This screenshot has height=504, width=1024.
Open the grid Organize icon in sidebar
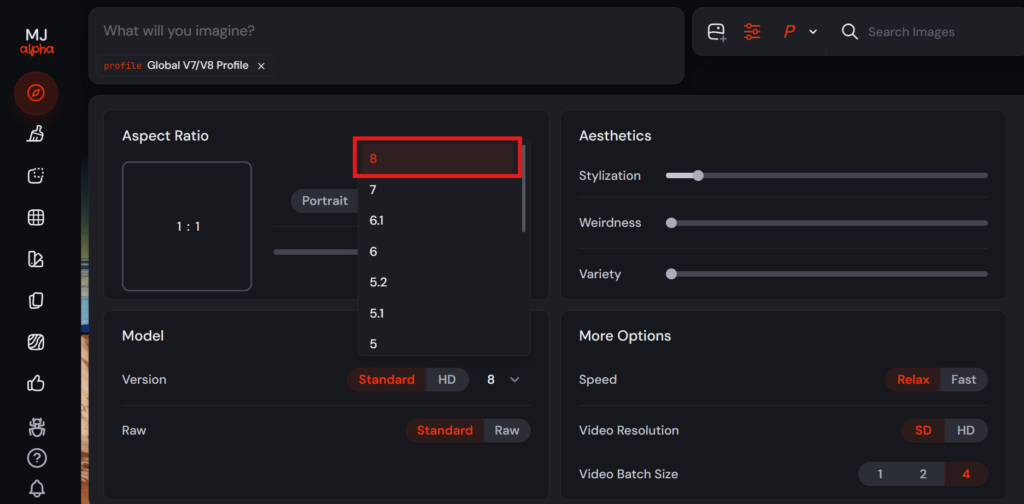(x=36, y=217)
